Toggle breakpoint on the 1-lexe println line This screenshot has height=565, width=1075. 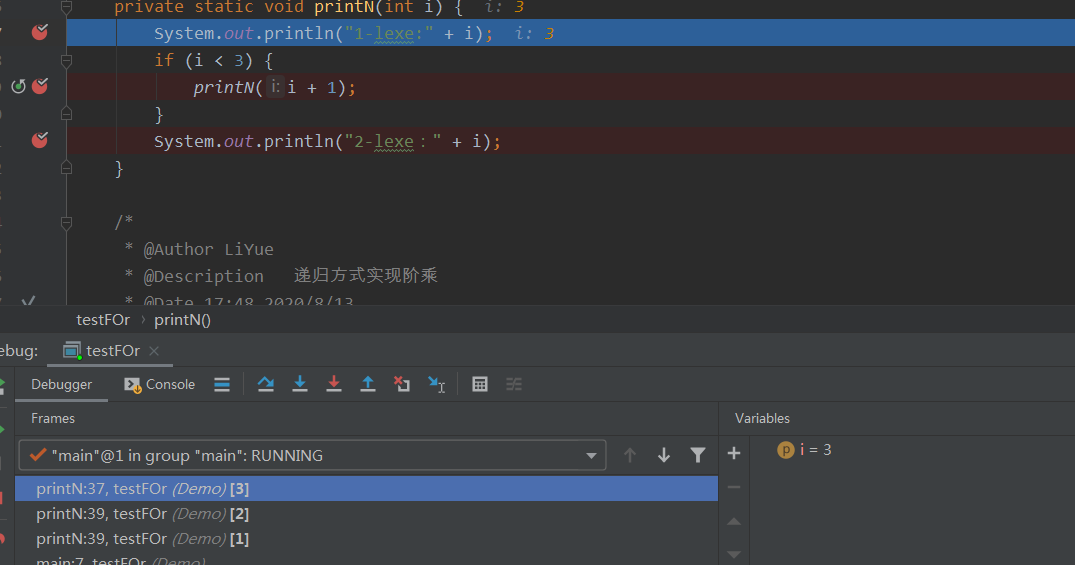coord(40,32)
